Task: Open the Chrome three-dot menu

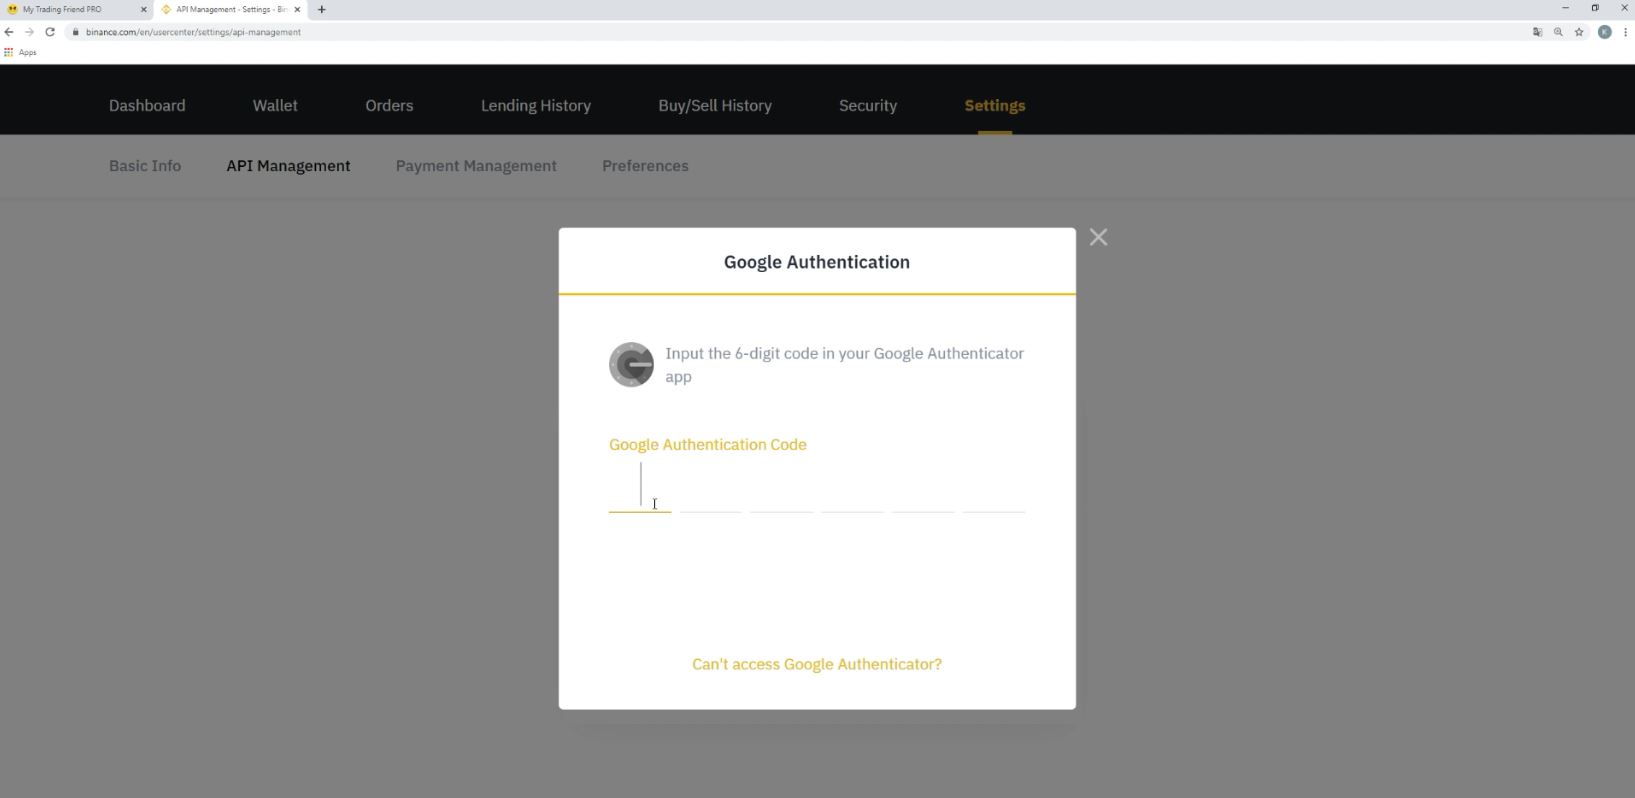Action: click(1625, 32)
